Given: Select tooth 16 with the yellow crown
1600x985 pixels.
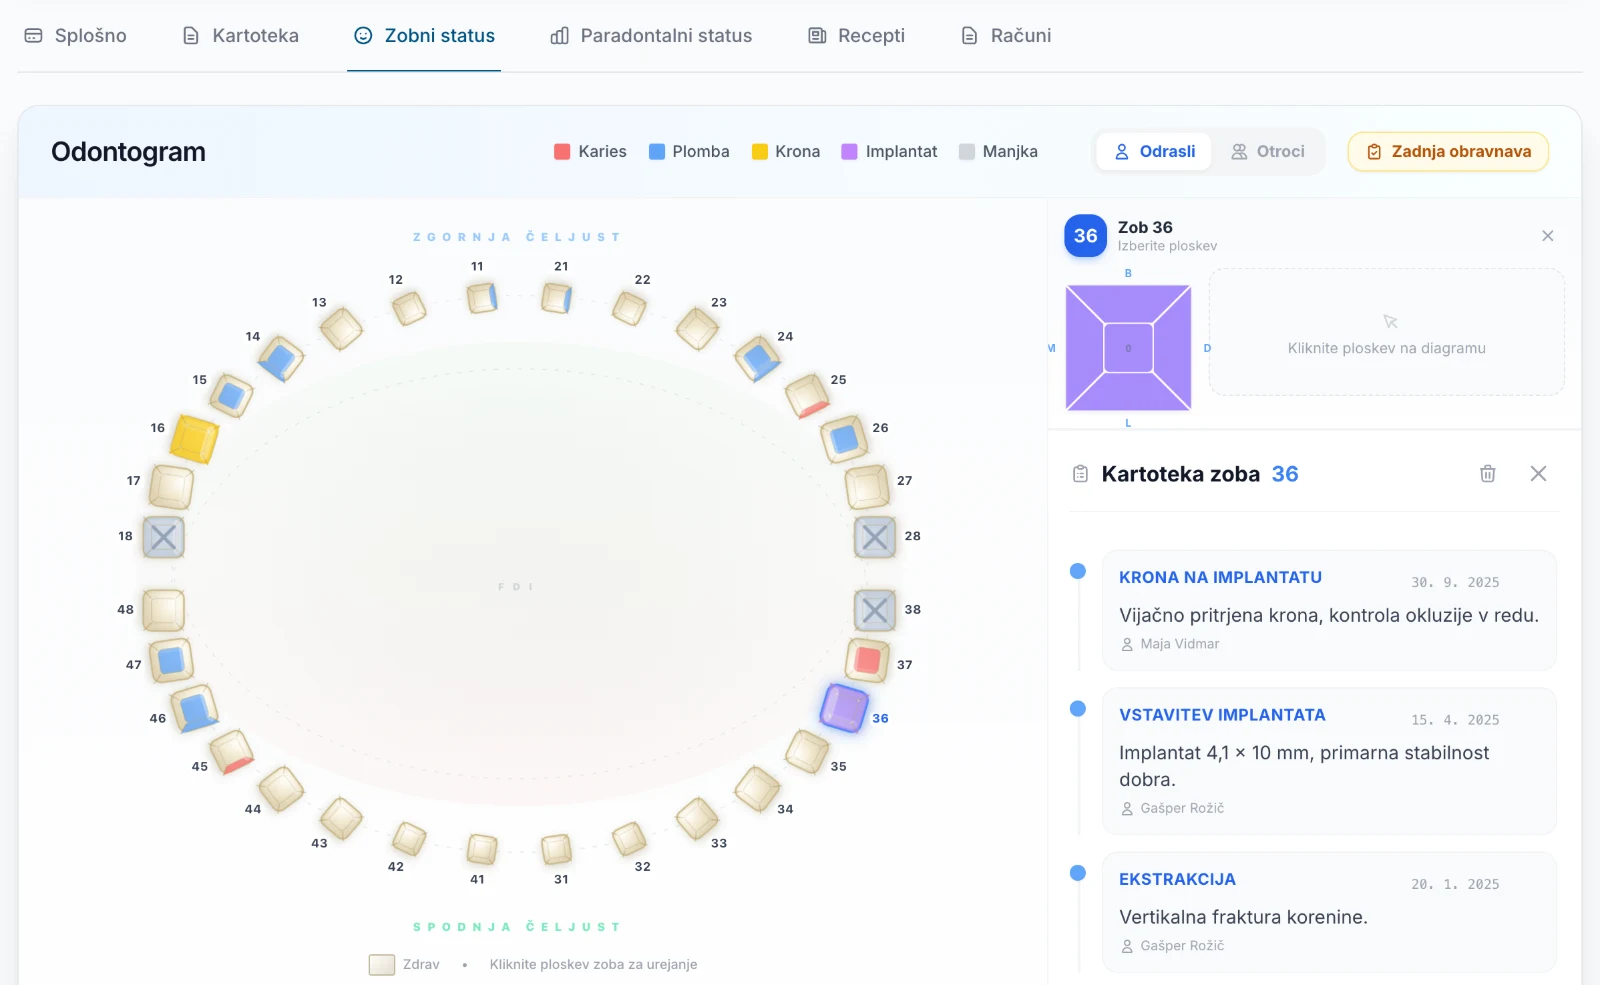Looking at the screenshot, I should (x=194, y=439).
